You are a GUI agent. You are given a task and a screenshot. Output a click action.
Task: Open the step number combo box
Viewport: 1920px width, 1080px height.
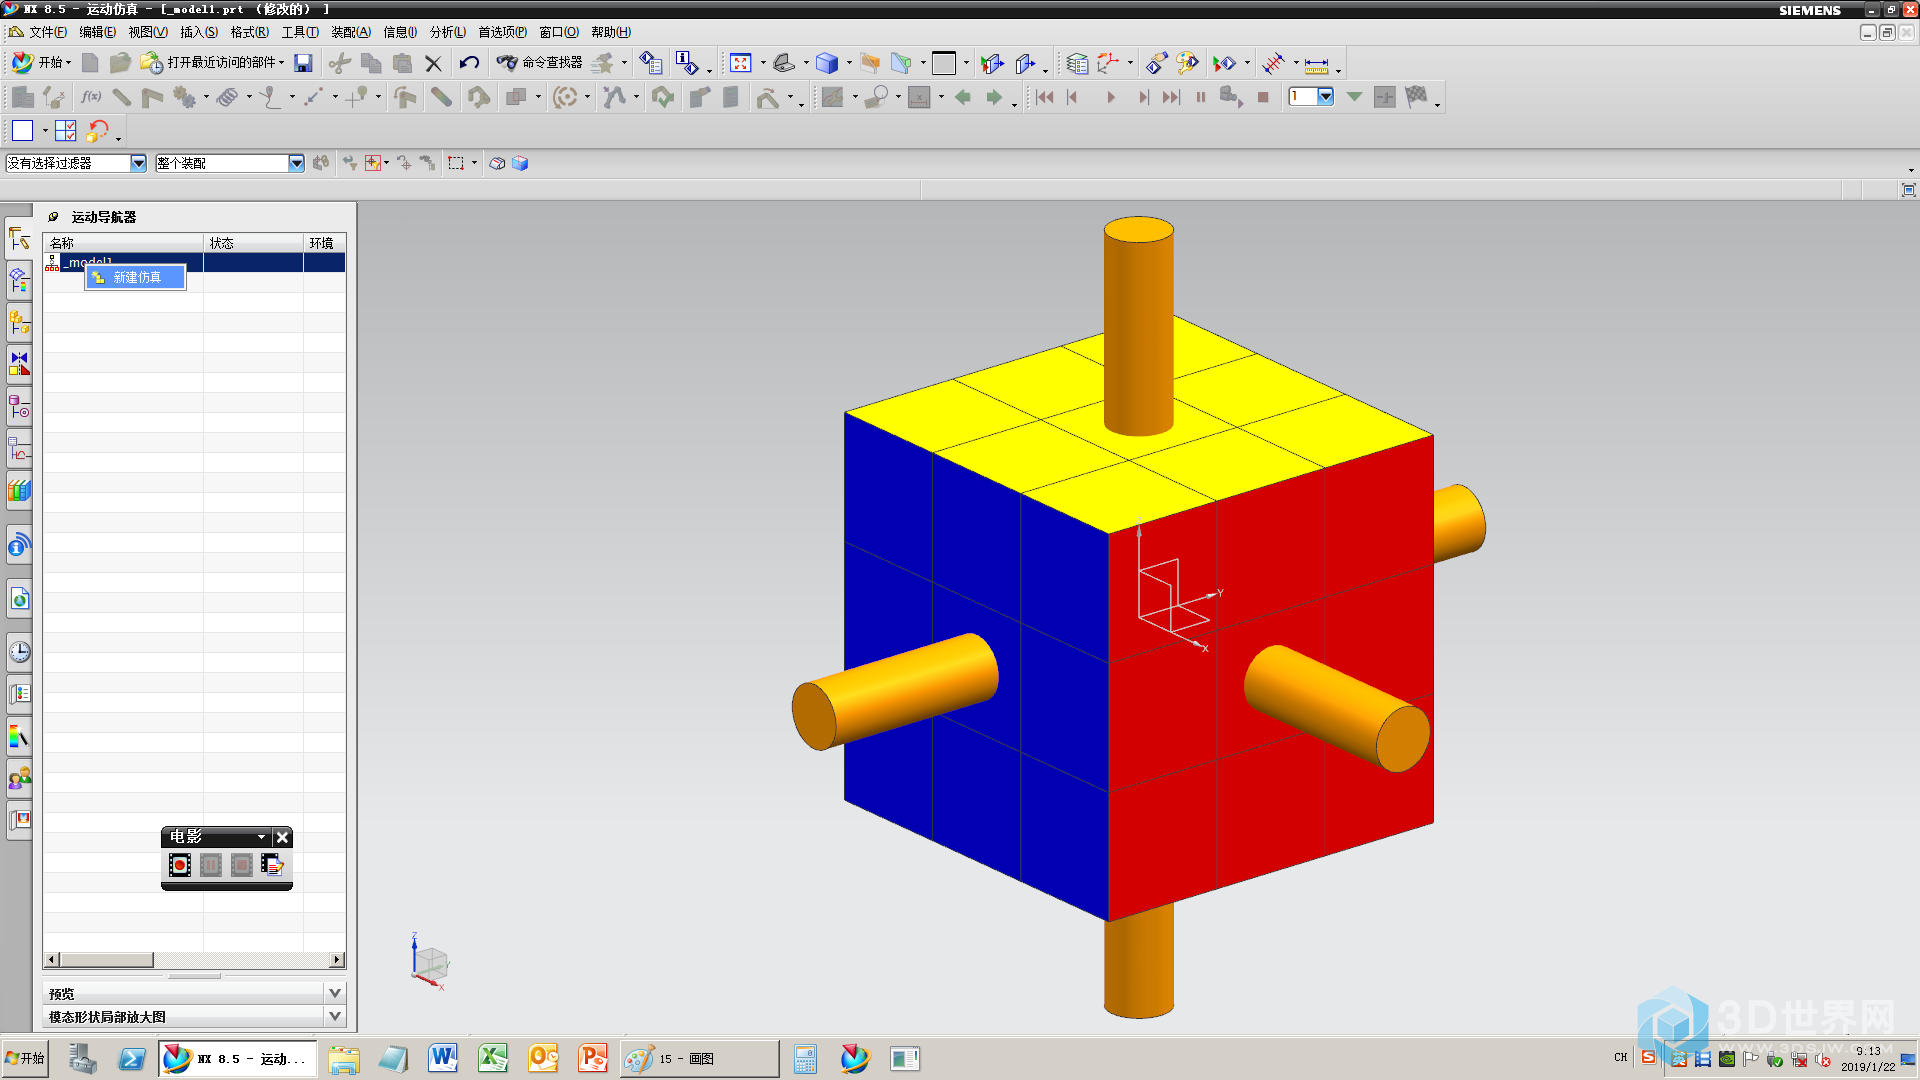click(1311, 97)
